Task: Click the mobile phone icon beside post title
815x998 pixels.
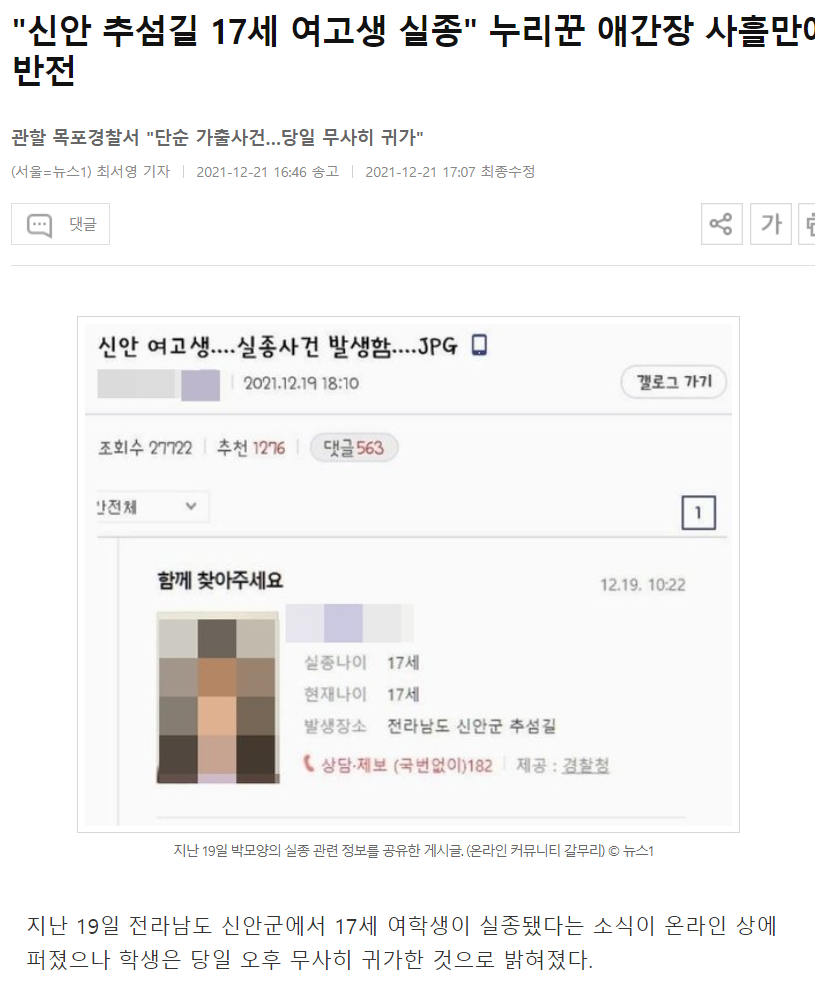Action: pos(479,345)
